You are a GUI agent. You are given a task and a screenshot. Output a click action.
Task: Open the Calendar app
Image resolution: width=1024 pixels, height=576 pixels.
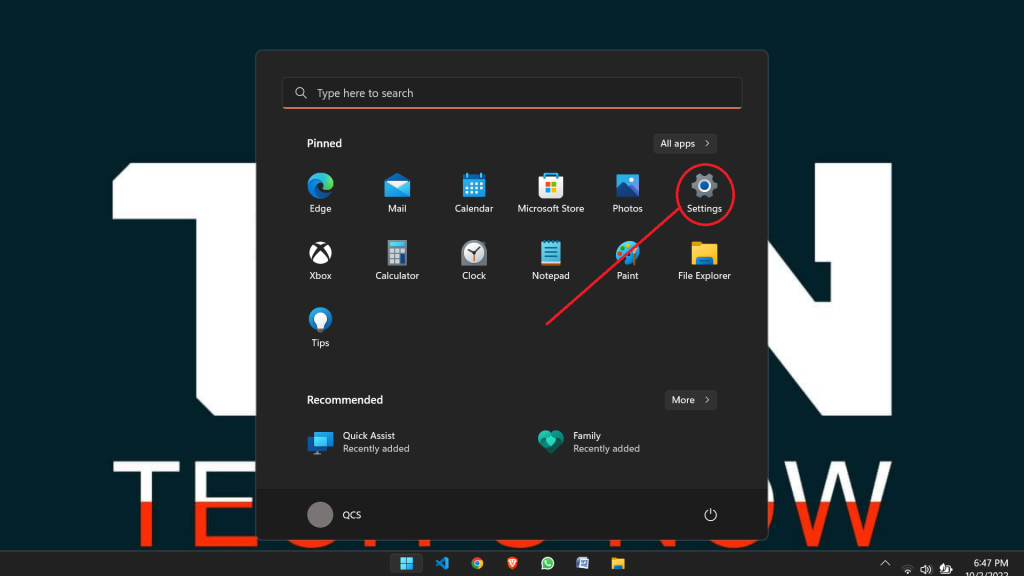point(473,193)
